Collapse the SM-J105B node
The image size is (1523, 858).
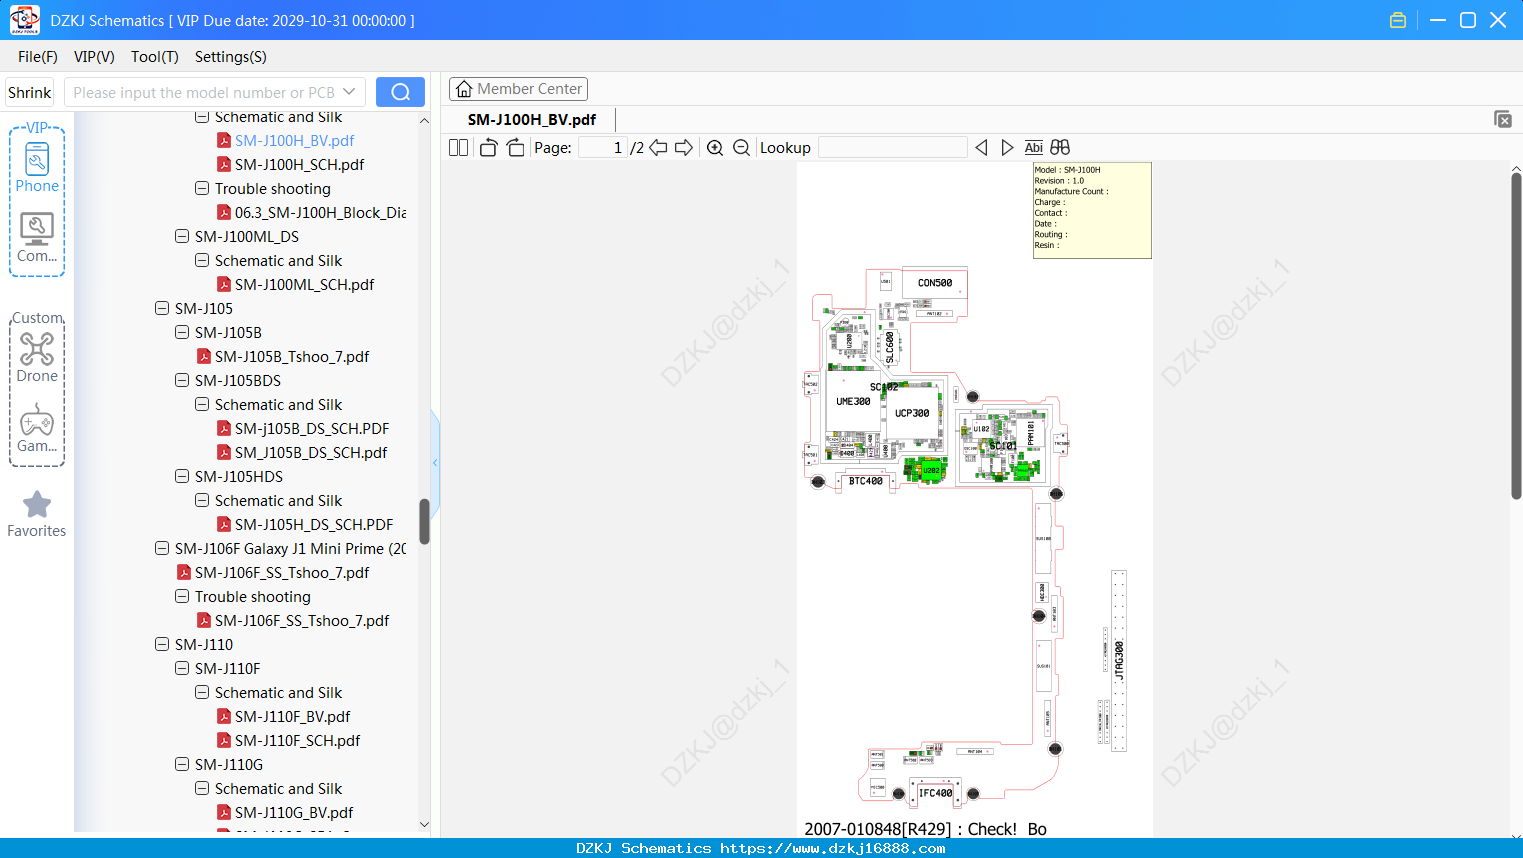pyautogui.click(x=182, y=332)
